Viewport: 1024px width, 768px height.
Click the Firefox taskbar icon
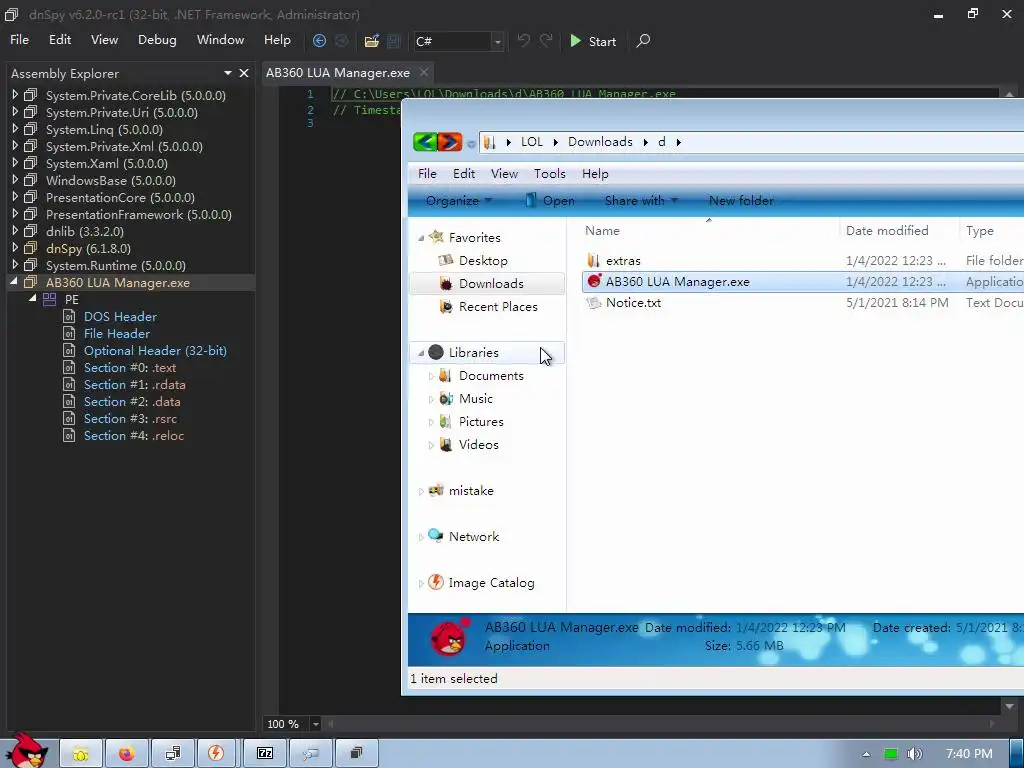126,754
